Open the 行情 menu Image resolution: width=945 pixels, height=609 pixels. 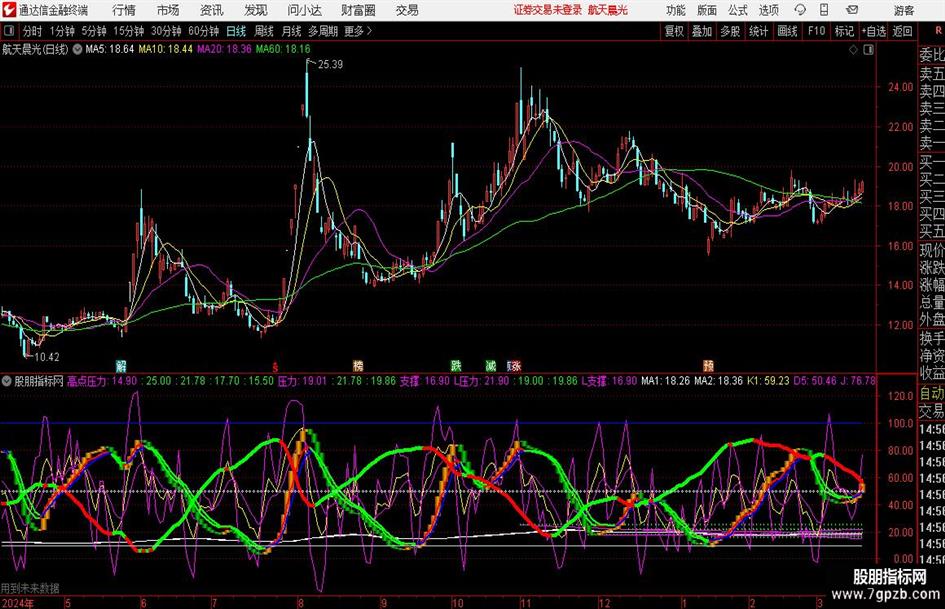124,10
